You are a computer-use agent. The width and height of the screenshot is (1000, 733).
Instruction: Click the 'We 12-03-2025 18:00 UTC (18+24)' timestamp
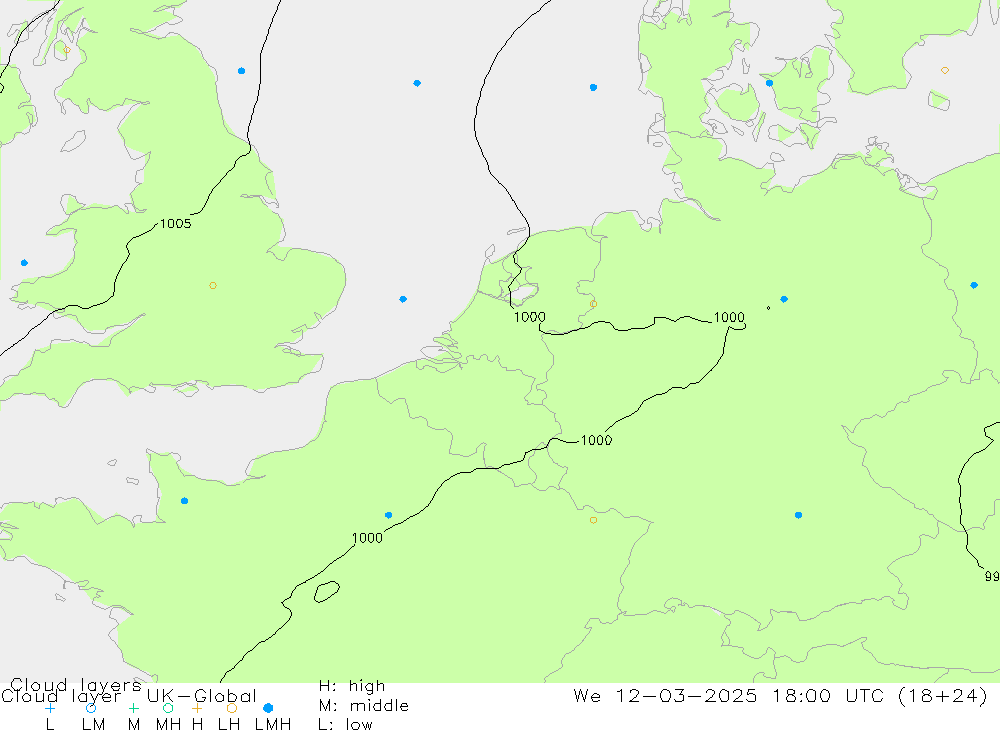tap(781, 695)
